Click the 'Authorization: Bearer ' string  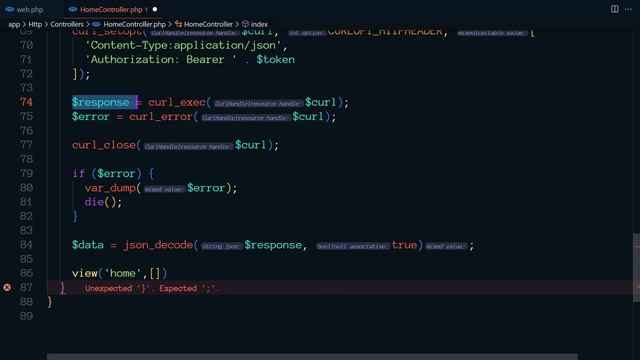[161, 60]
